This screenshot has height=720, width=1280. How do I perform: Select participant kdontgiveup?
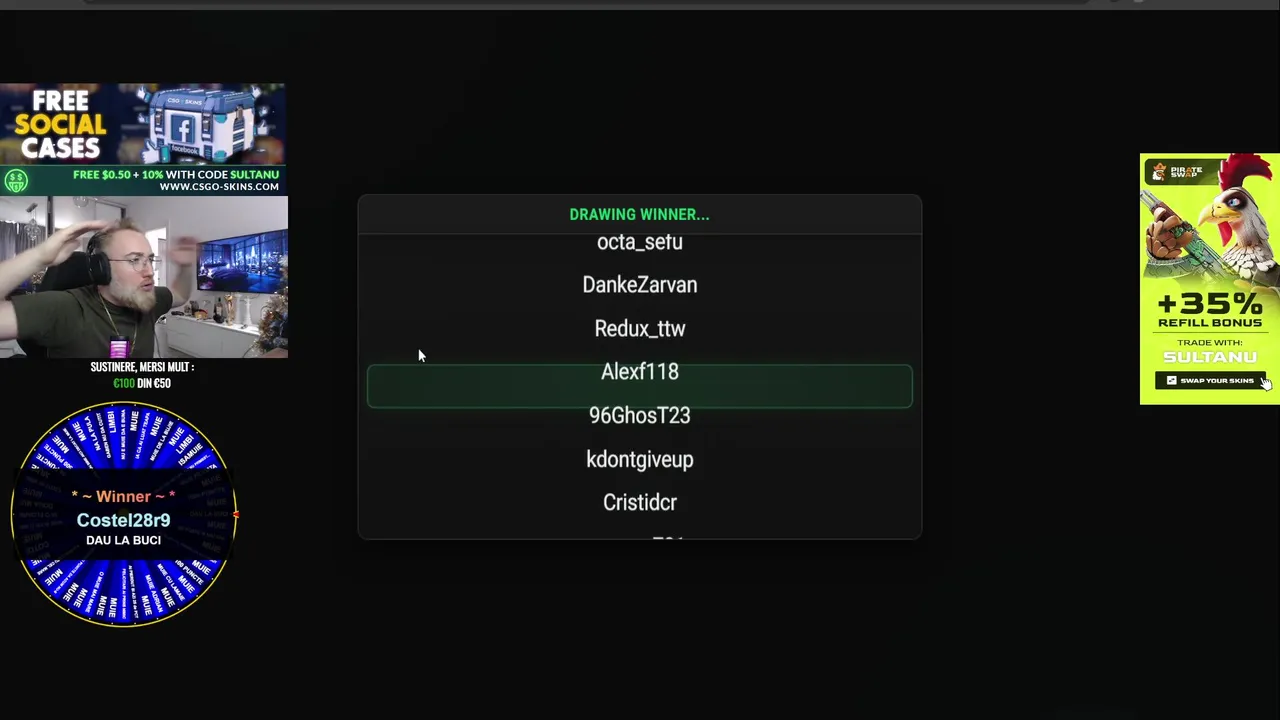(x=640, y=459)
